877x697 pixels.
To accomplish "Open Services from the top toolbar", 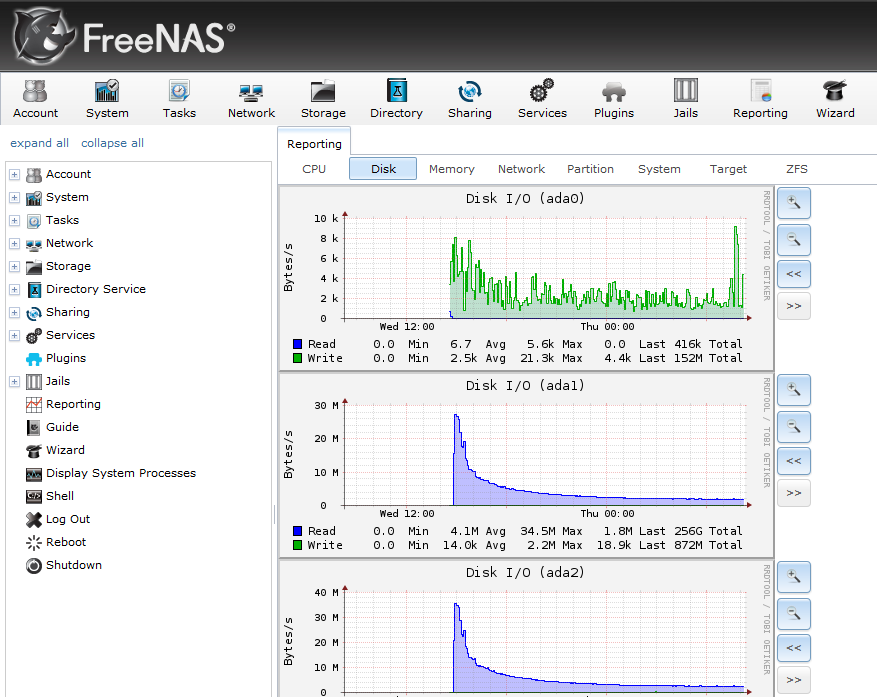I will coord(542,100).
